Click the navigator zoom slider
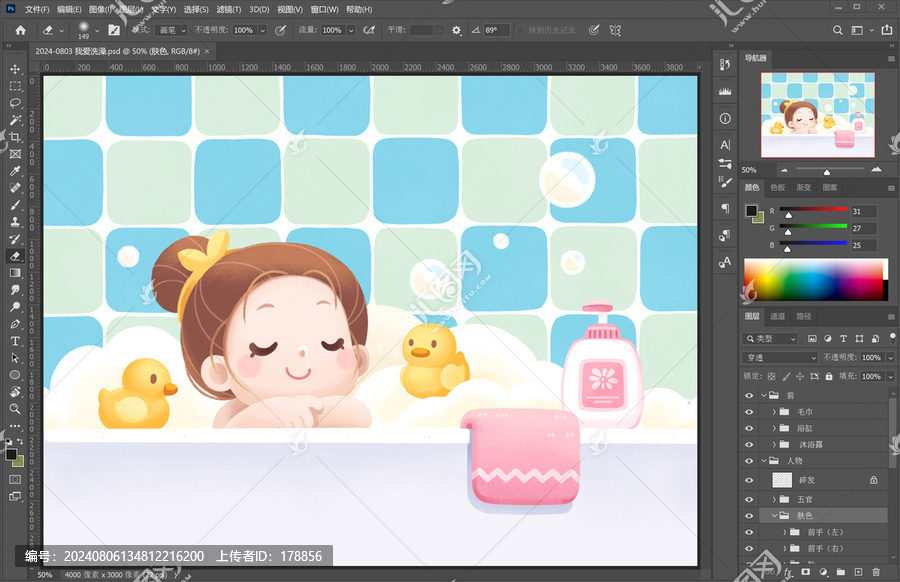 pyautogui.click(x=827, y=170)
